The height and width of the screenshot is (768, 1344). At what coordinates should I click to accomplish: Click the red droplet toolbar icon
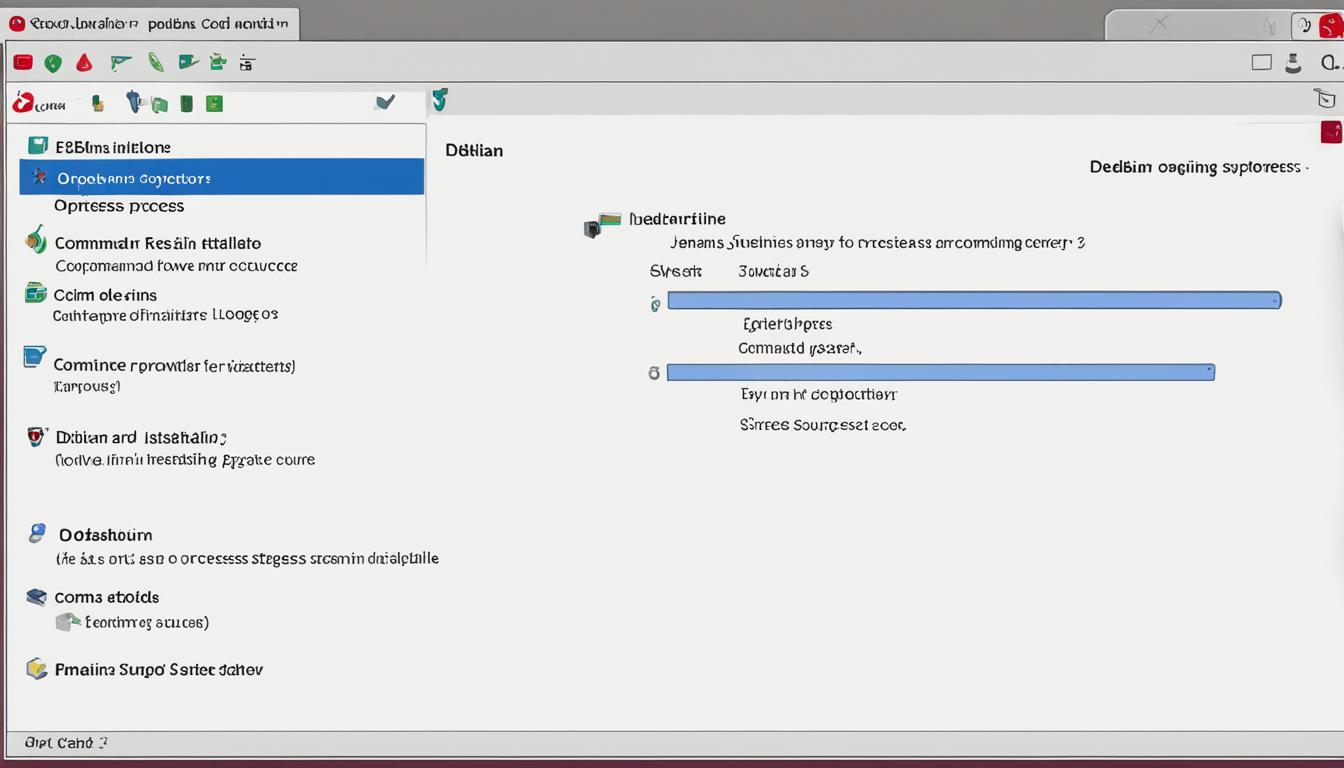(x=84, y=63)
